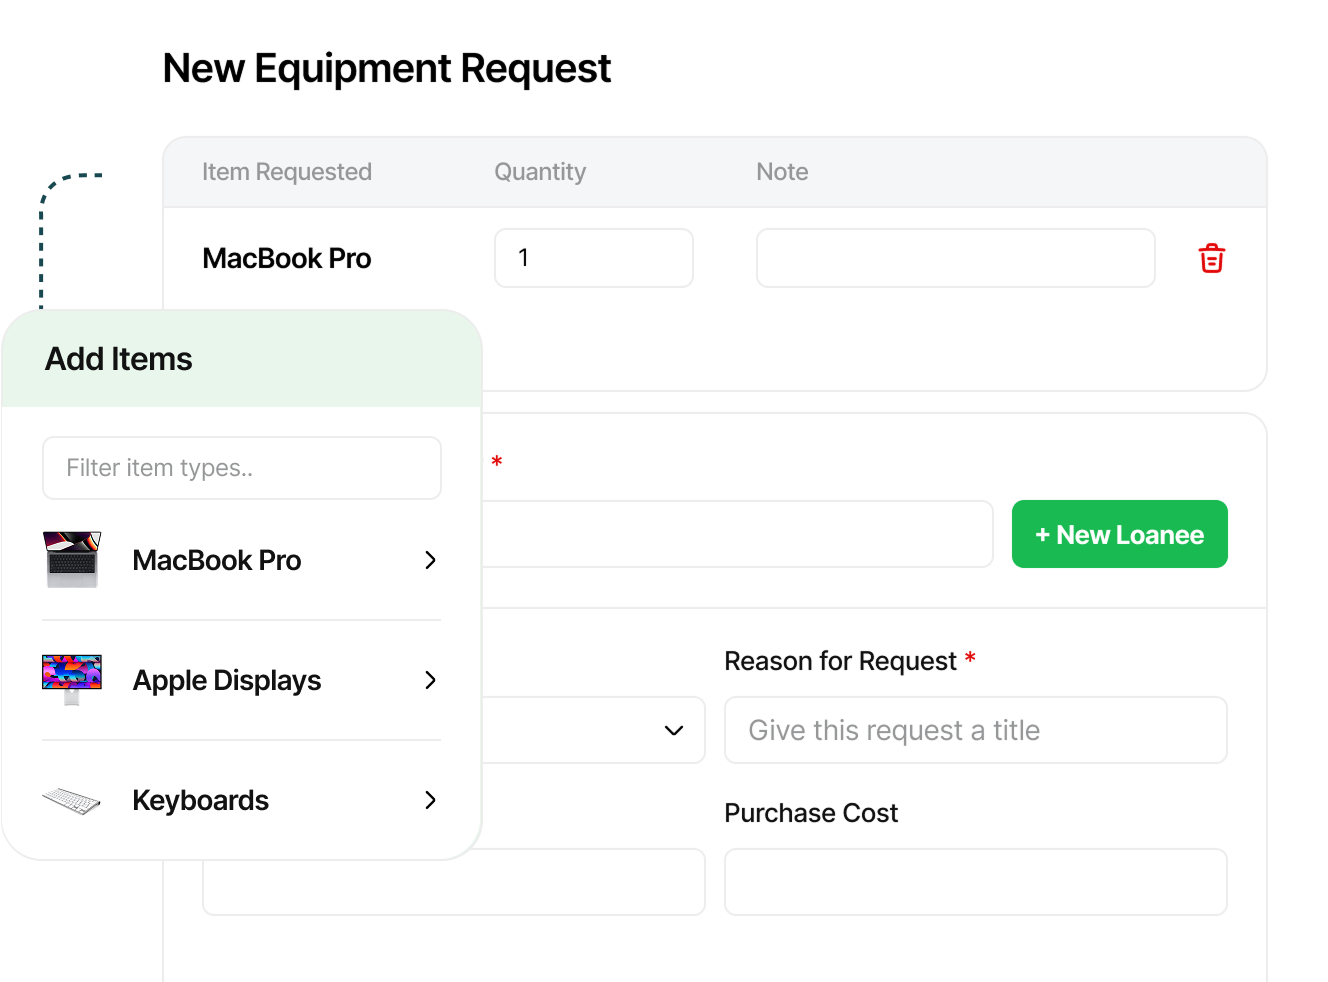The image size is (1328, 982).
Task: Click the + New Loanee button
Action: point(1119,534)
